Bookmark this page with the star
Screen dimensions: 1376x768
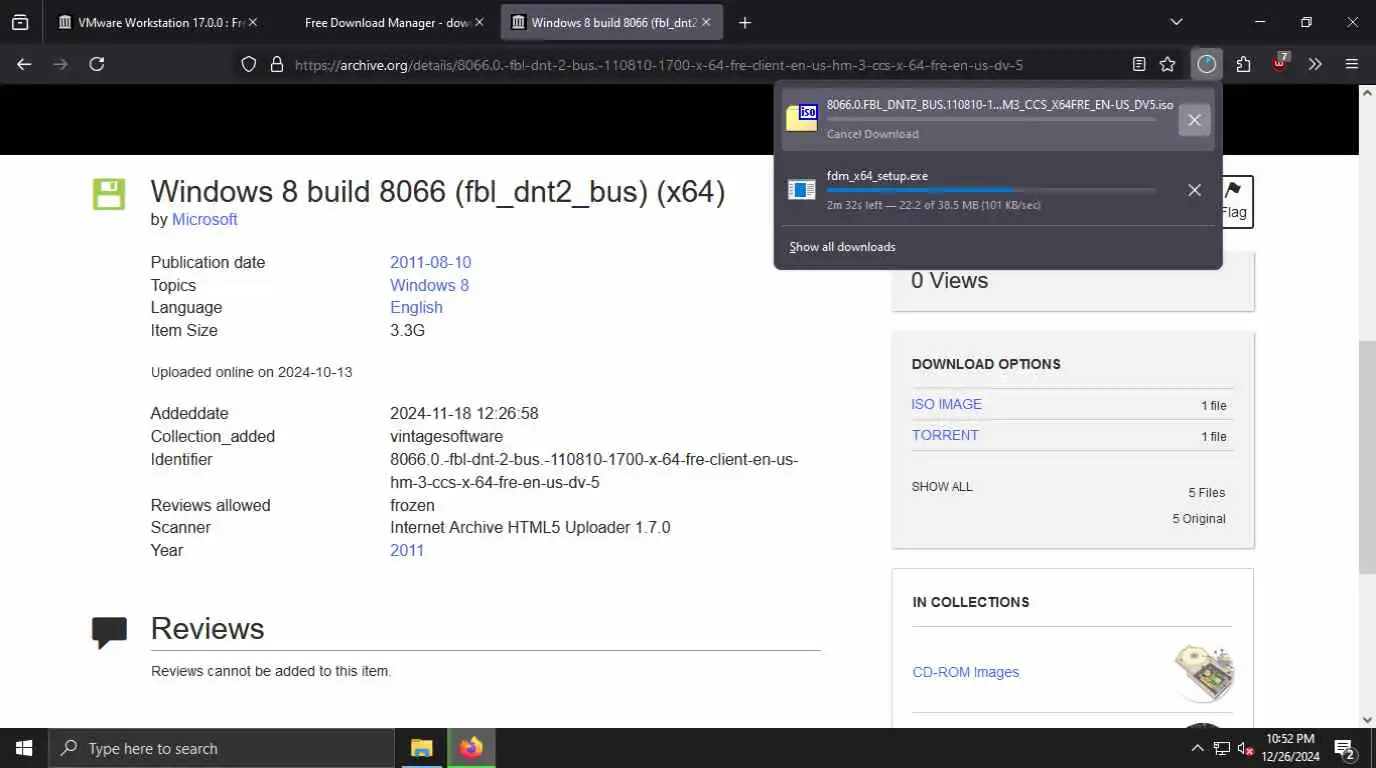1167,64
